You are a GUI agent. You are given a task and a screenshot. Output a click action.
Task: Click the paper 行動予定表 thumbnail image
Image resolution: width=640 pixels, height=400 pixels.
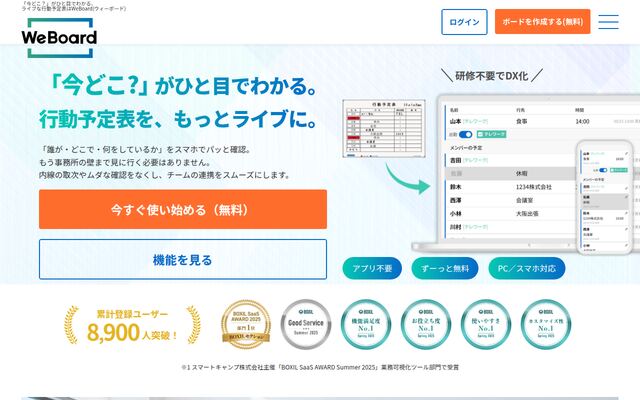(384, 129)
